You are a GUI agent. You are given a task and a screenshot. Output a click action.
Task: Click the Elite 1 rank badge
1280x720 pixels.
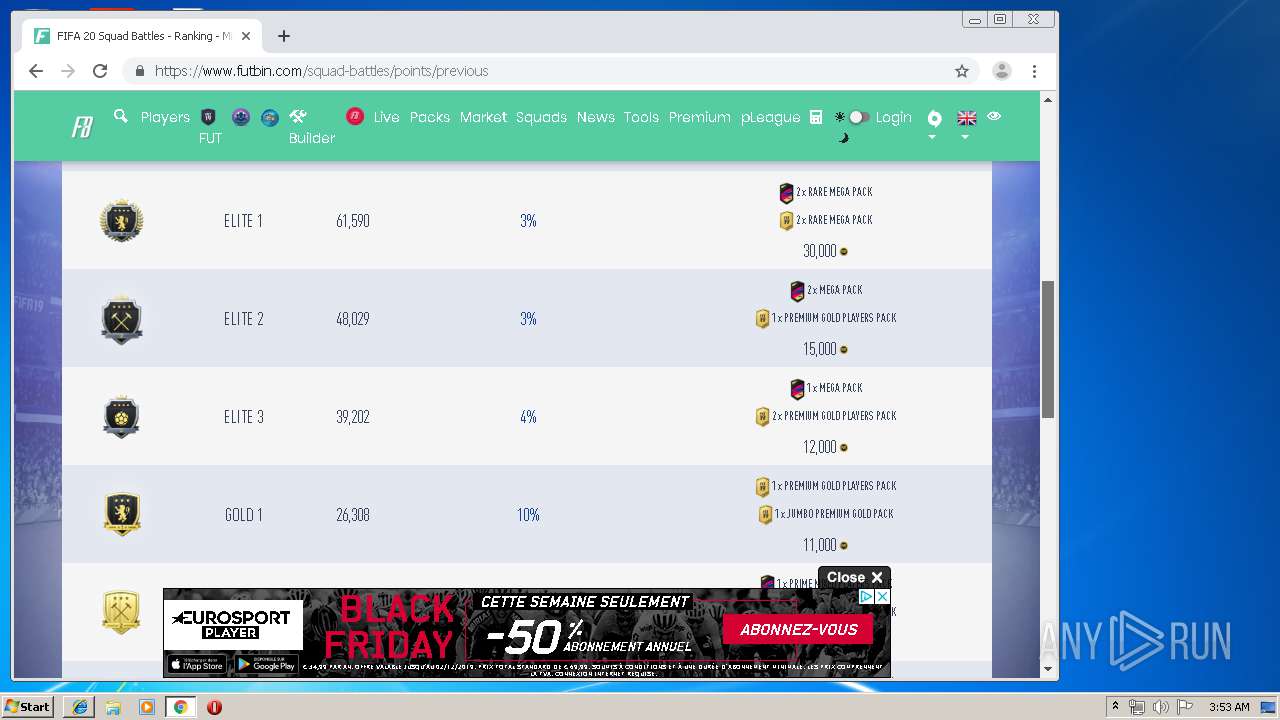[x=122, y=221]
